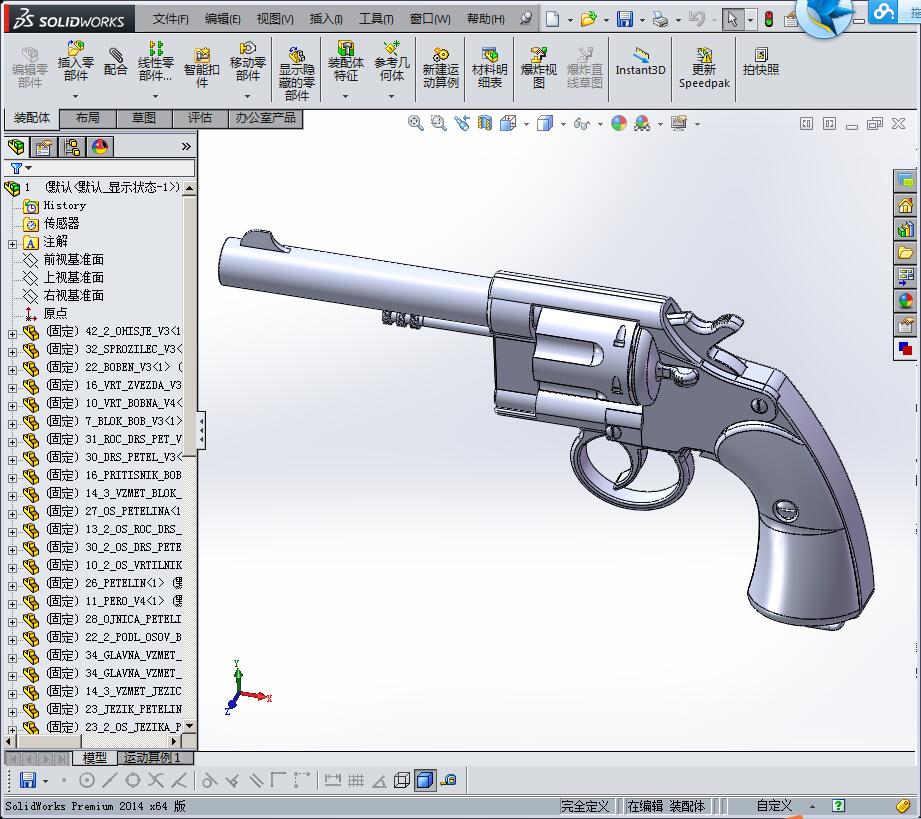Click Insert Components icon
This screenshot has height=819, width=921.
pyautogui.click(x=75, y=63)
